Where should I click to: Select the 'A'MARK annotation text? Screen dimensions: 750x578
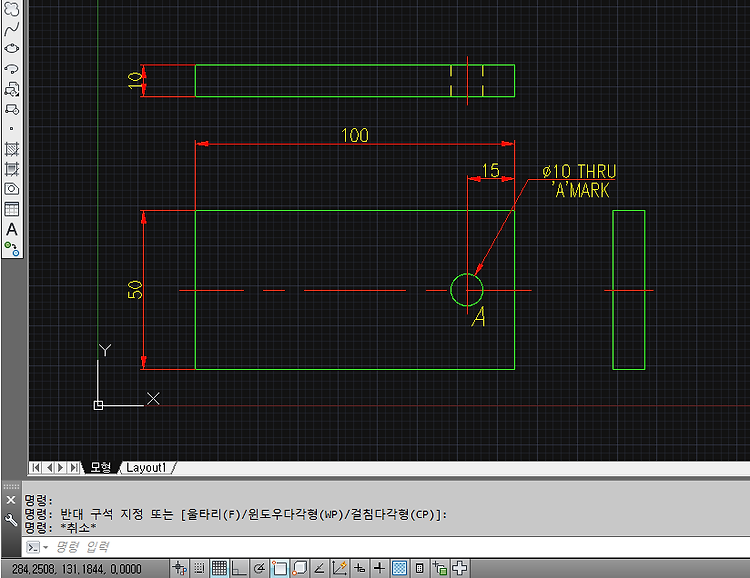[581, 190]
